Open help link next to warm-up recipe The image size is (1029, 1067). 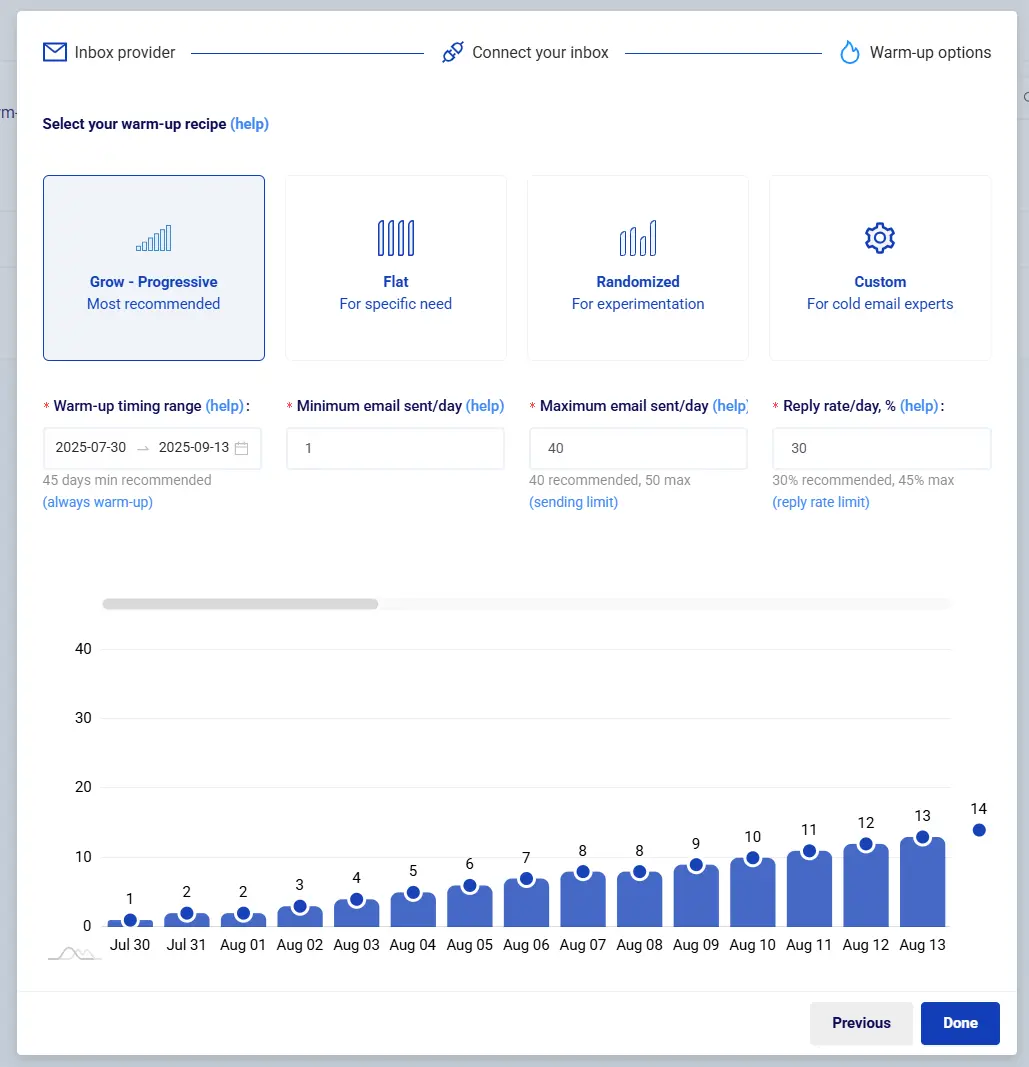(x=249, y=124)
